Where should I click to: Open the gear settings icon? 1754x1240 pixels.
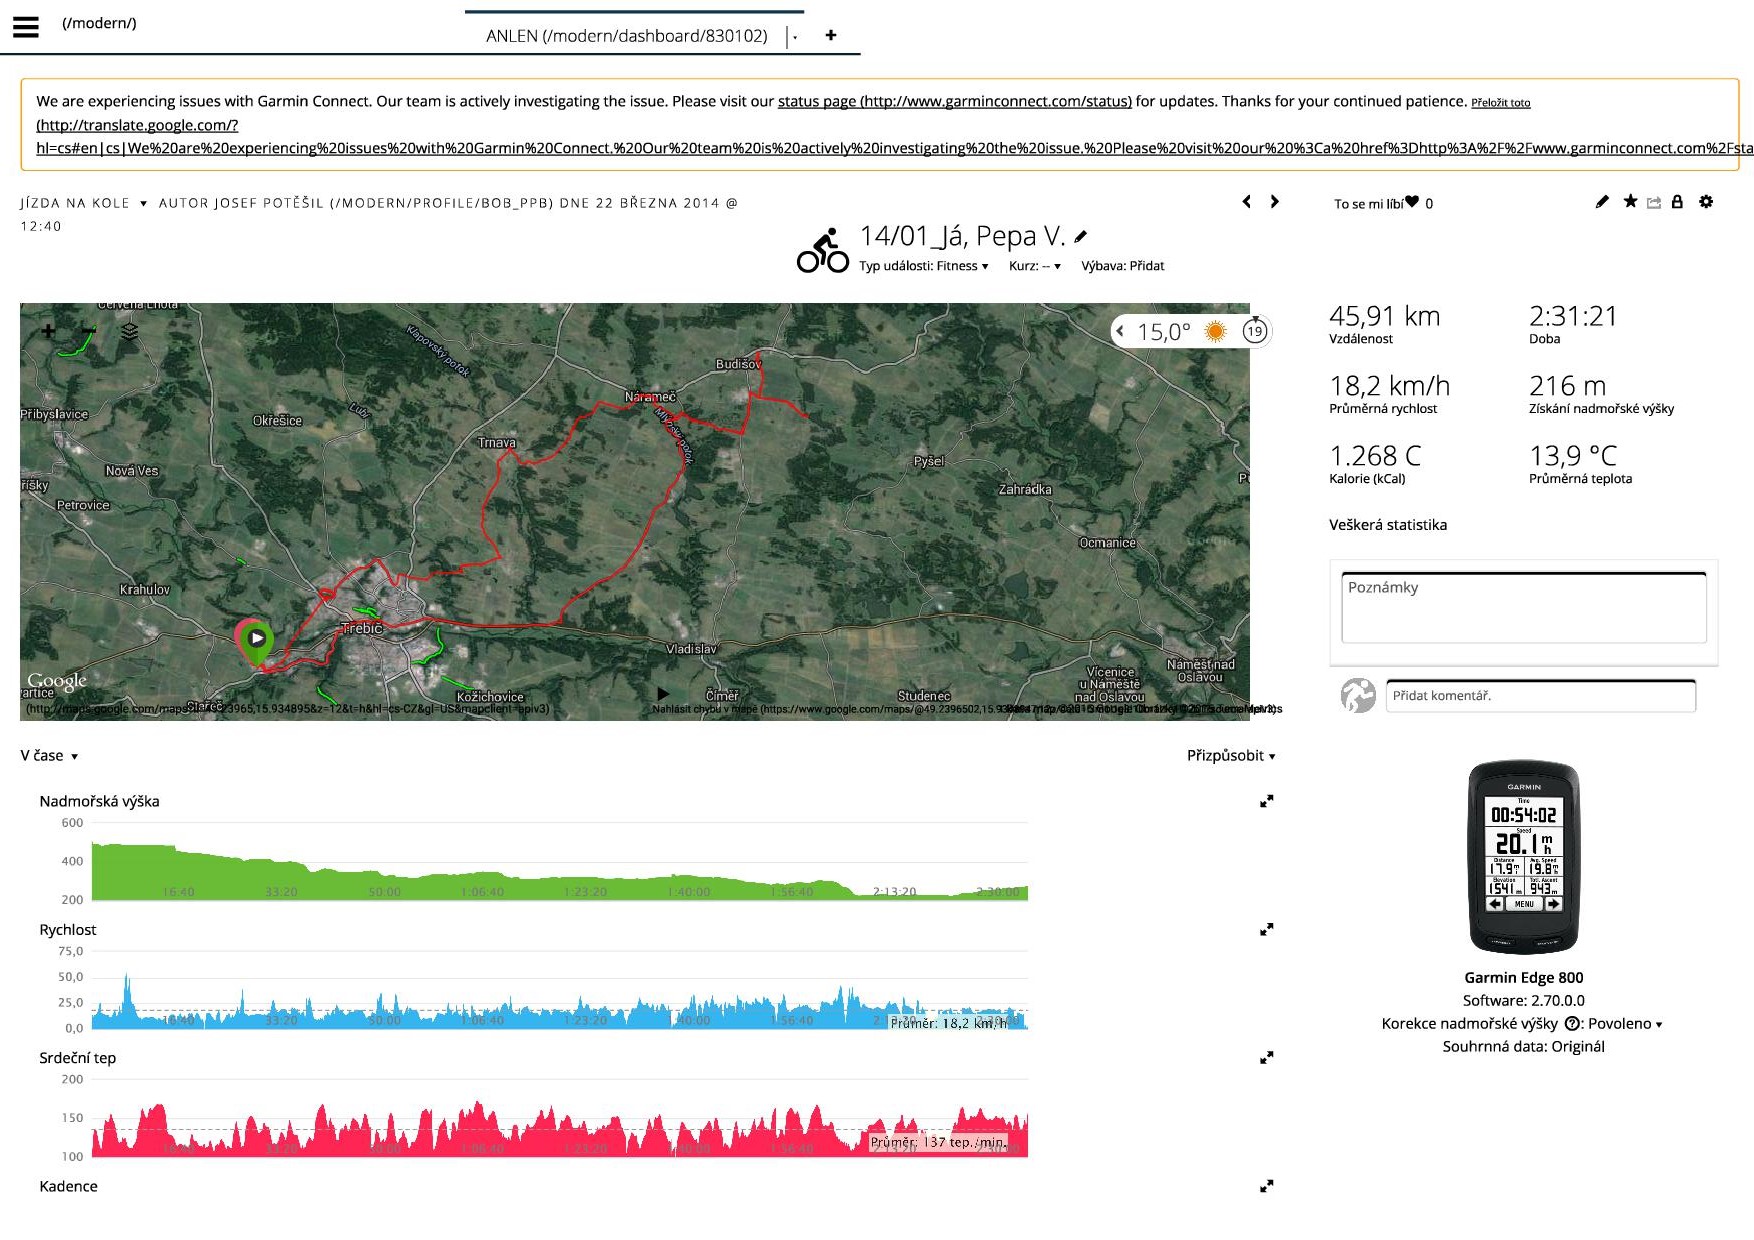pyautogui.click(x=1706, y=202)
